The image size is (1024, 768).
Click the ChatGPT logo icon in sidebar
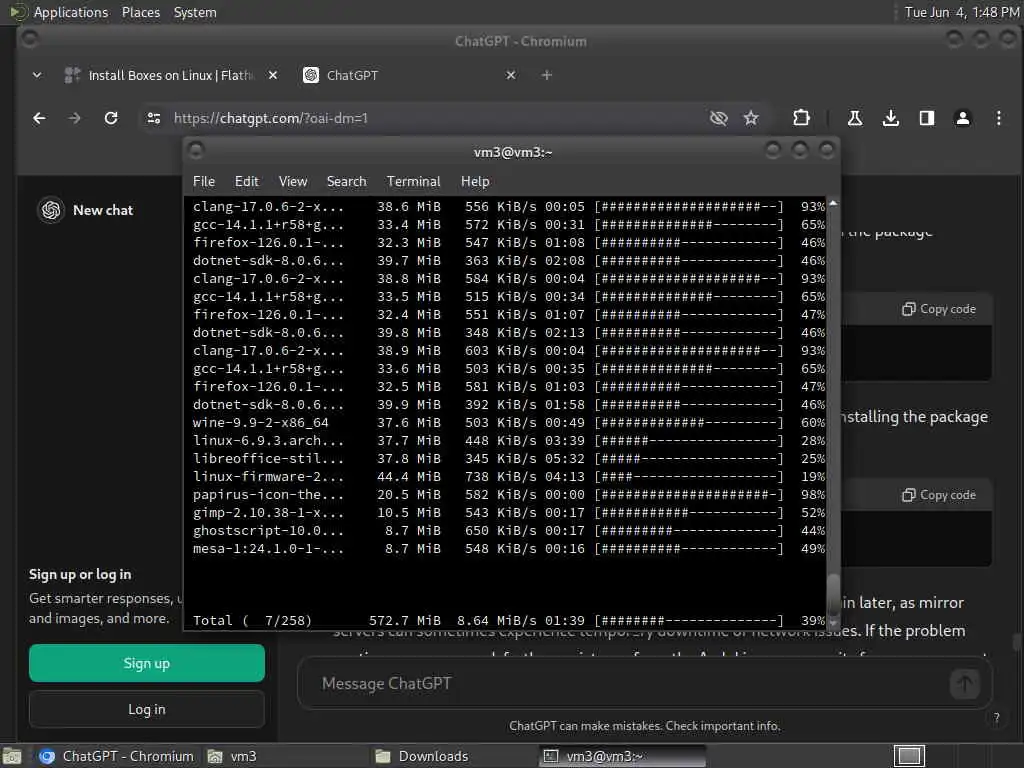[x=51, y=210]
